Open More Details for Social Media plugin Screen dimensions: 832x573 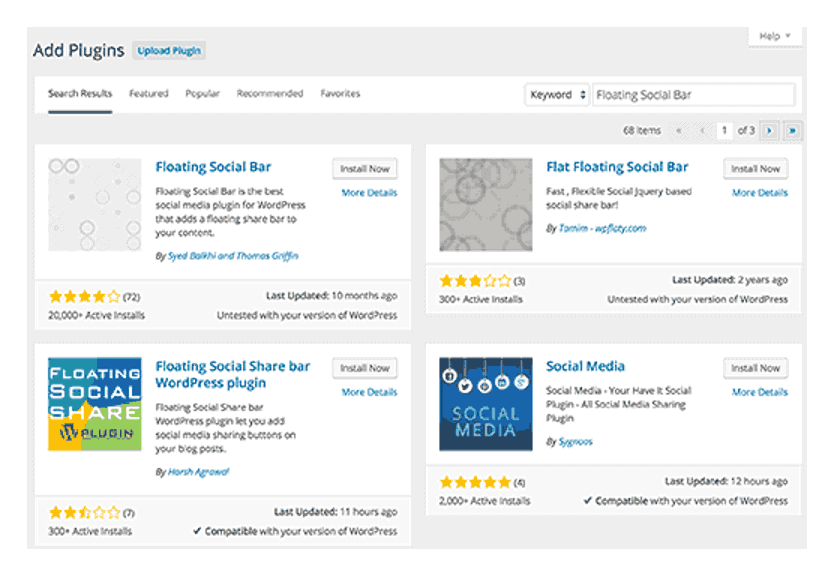pyautogui.click(x=760, y=392)
